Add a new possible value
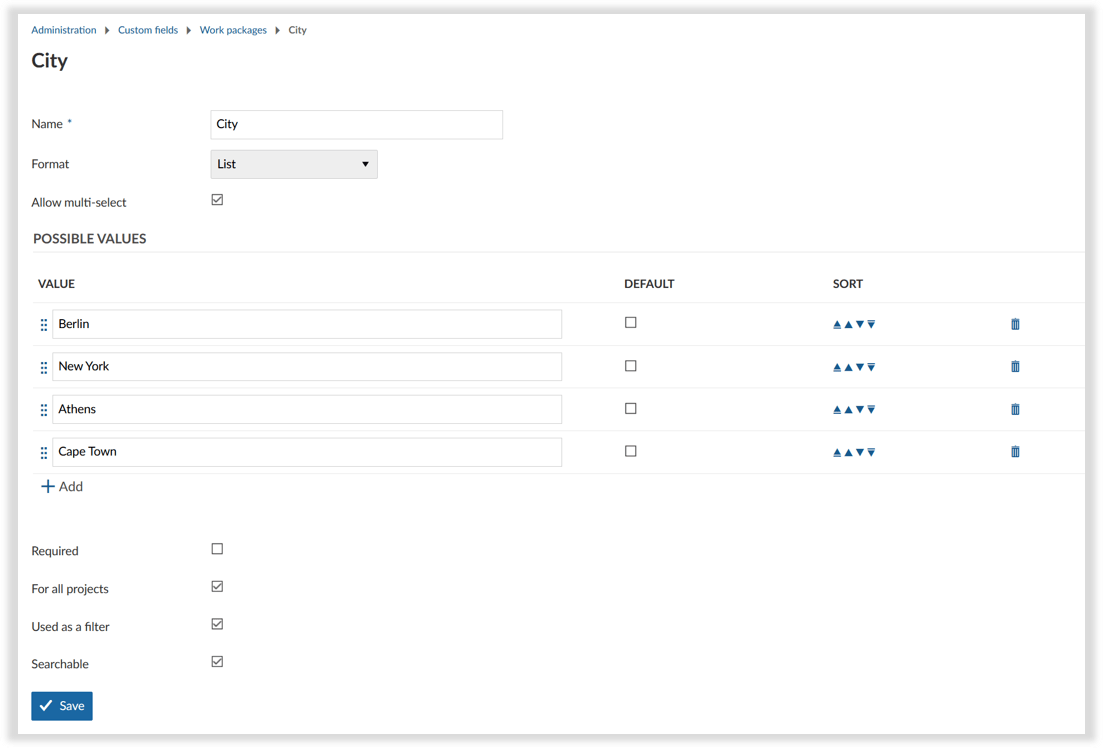Screen dimensions: 1103x748 (x=62, y=487)
